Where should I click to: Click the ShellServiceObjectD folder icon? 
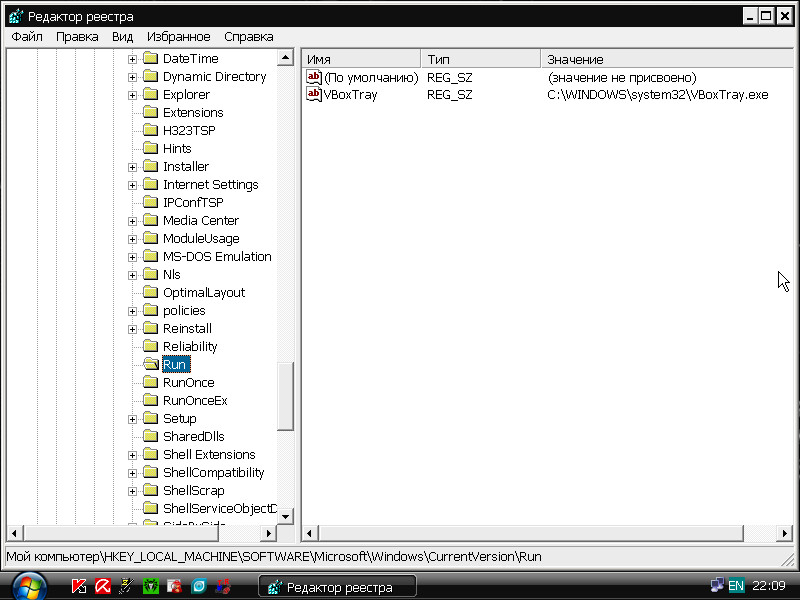pos(151,508)
